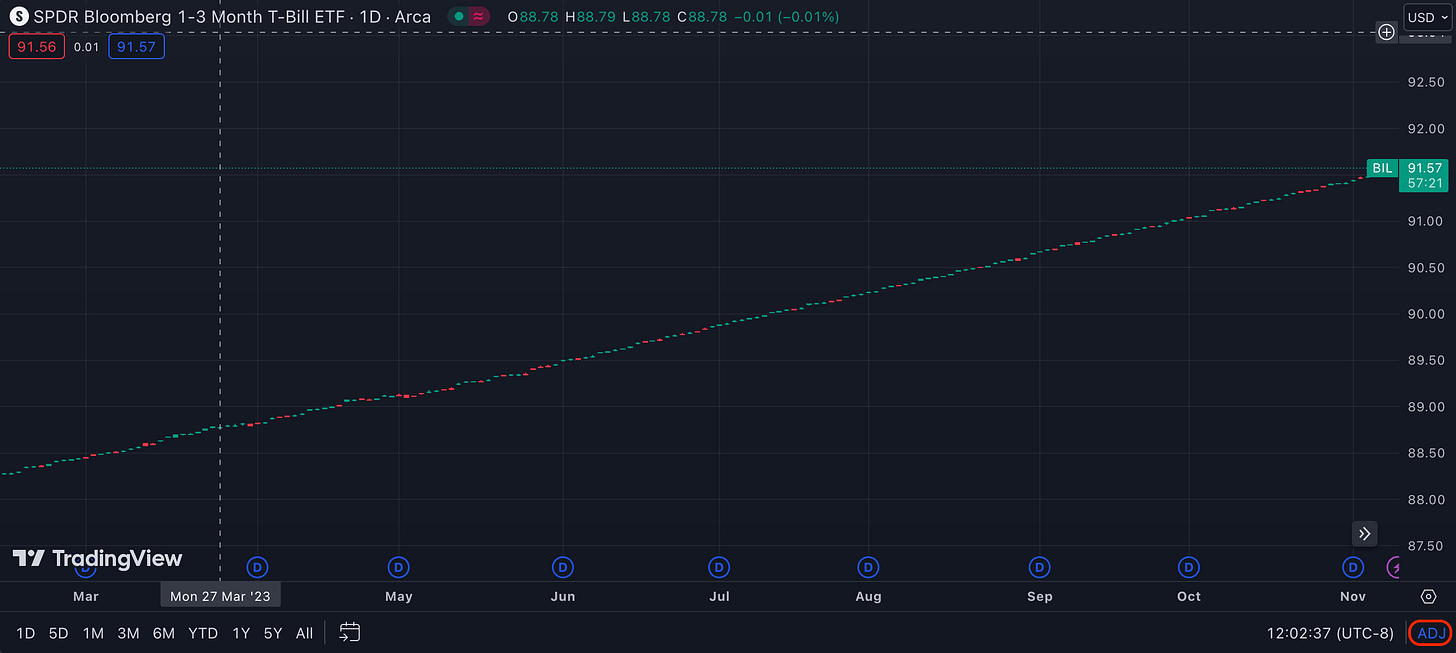Click the H88.79 high value
1456x653 pixels.
click(x=591, y=17)
